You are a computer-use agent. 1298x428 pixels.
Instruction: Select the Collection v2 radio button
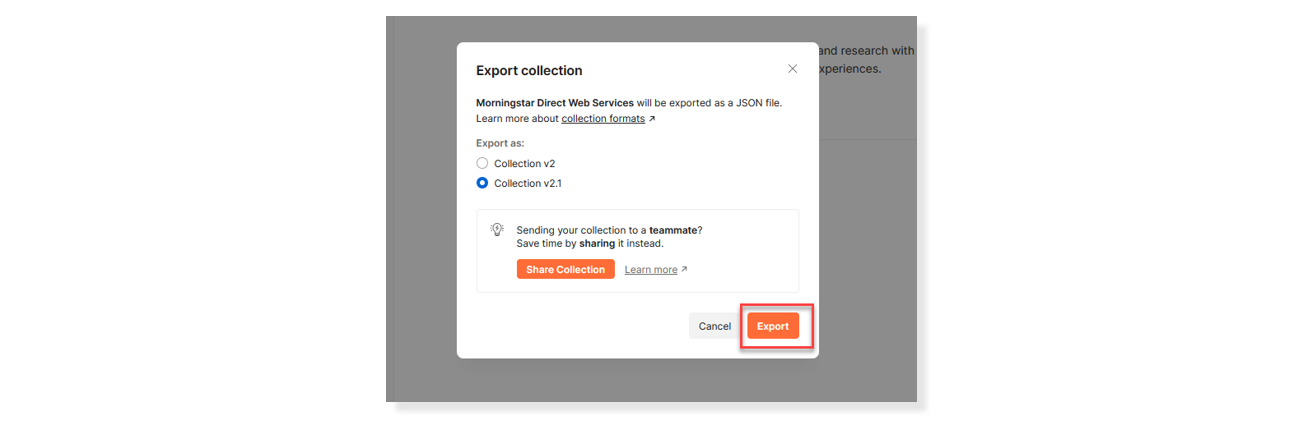[482, 163]
